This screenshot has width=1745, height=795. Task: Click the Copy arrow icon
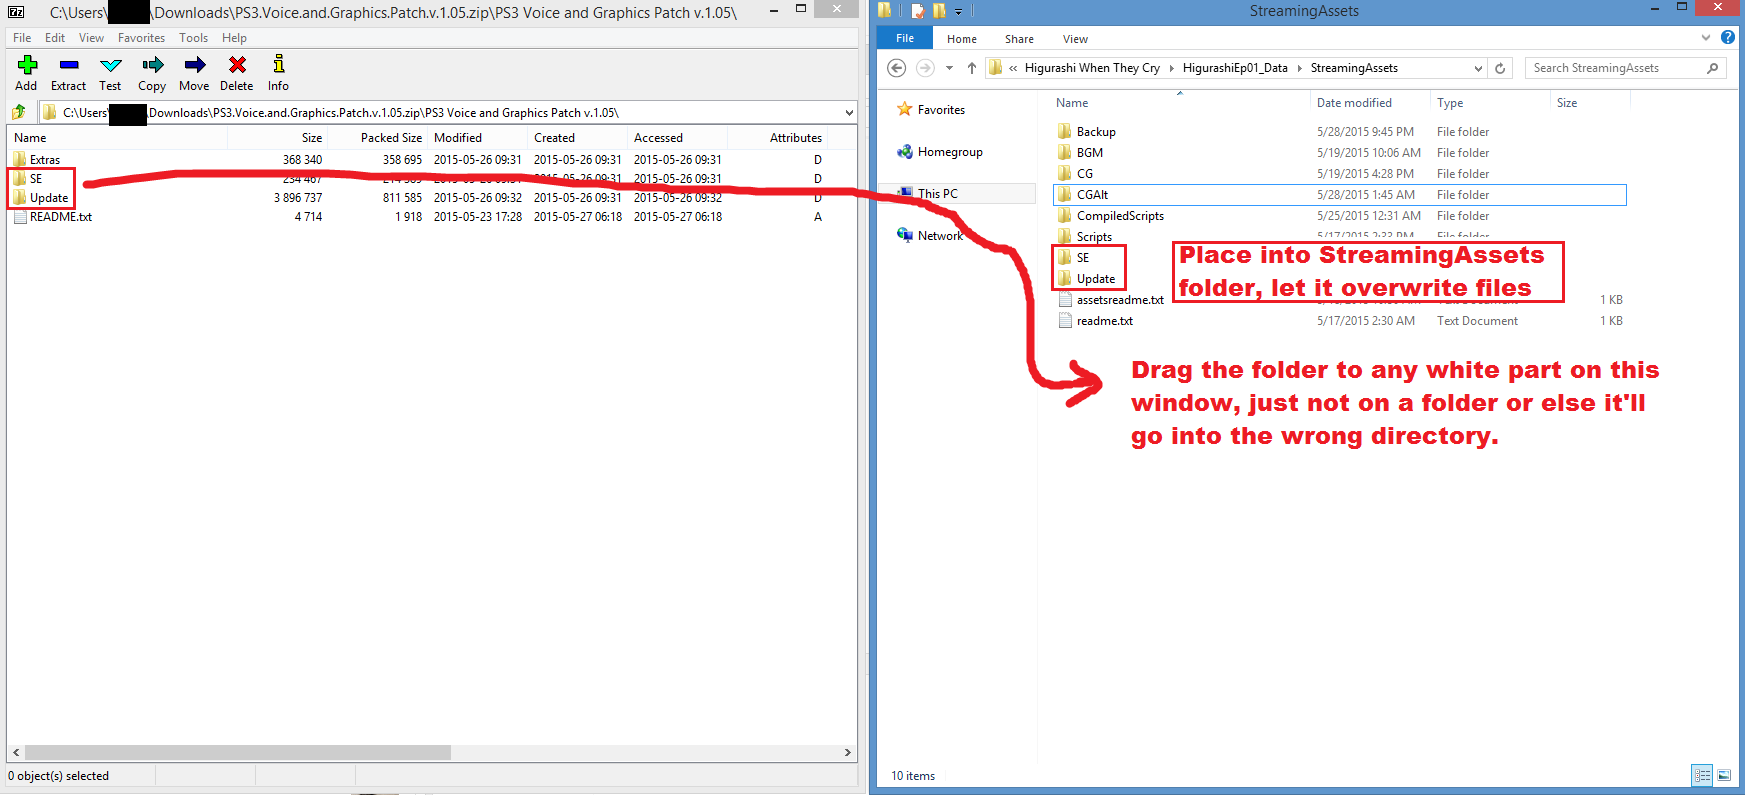[x=152, y=66]
